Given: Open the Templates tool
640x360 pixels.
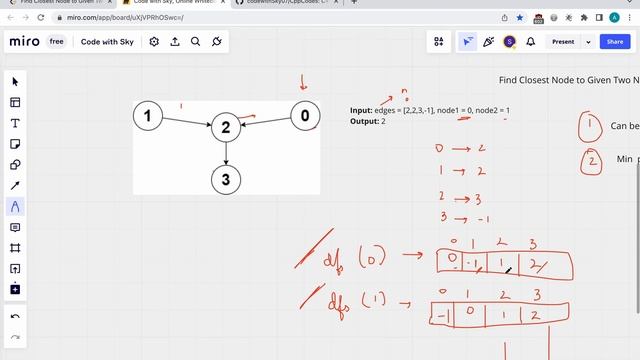Looking at the screenshot, I should click(15, 102).
